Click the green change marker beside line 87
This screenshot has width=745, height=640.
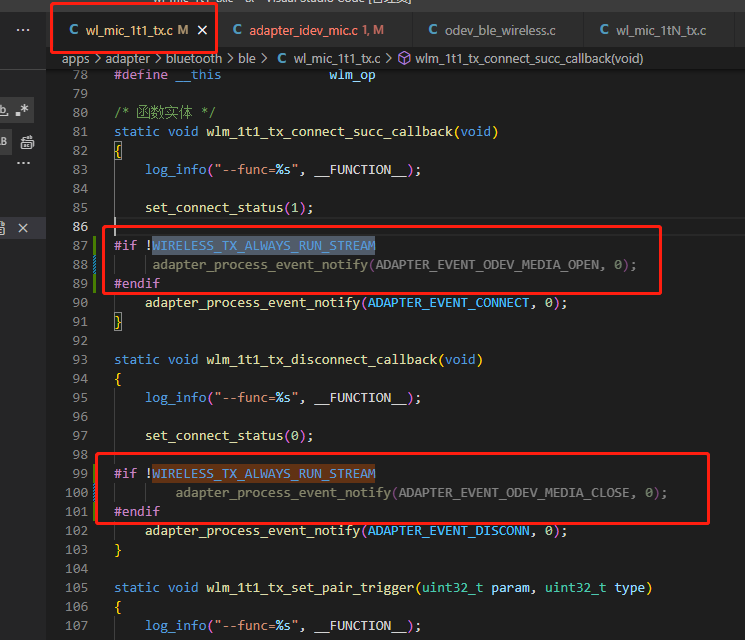(x=95, y=245)
